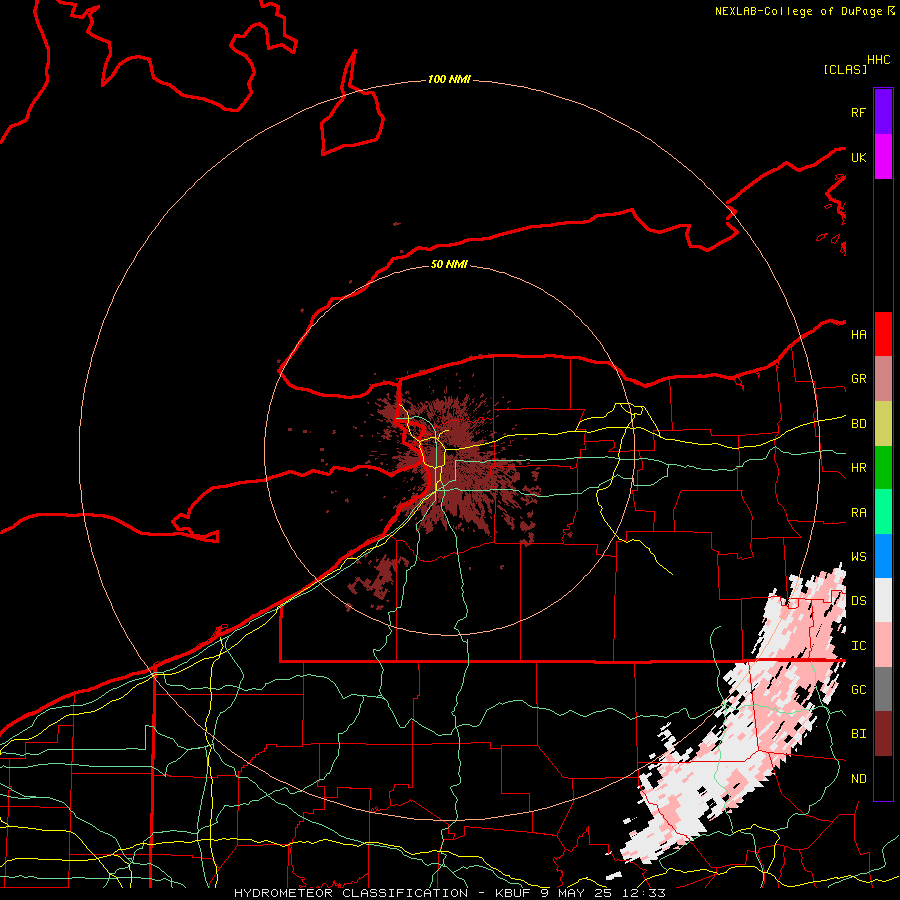Click the '100 NMI' range ring label
The width and height of the screenshot is (900, 900).
pyautogui.click(x=449, y=79)
